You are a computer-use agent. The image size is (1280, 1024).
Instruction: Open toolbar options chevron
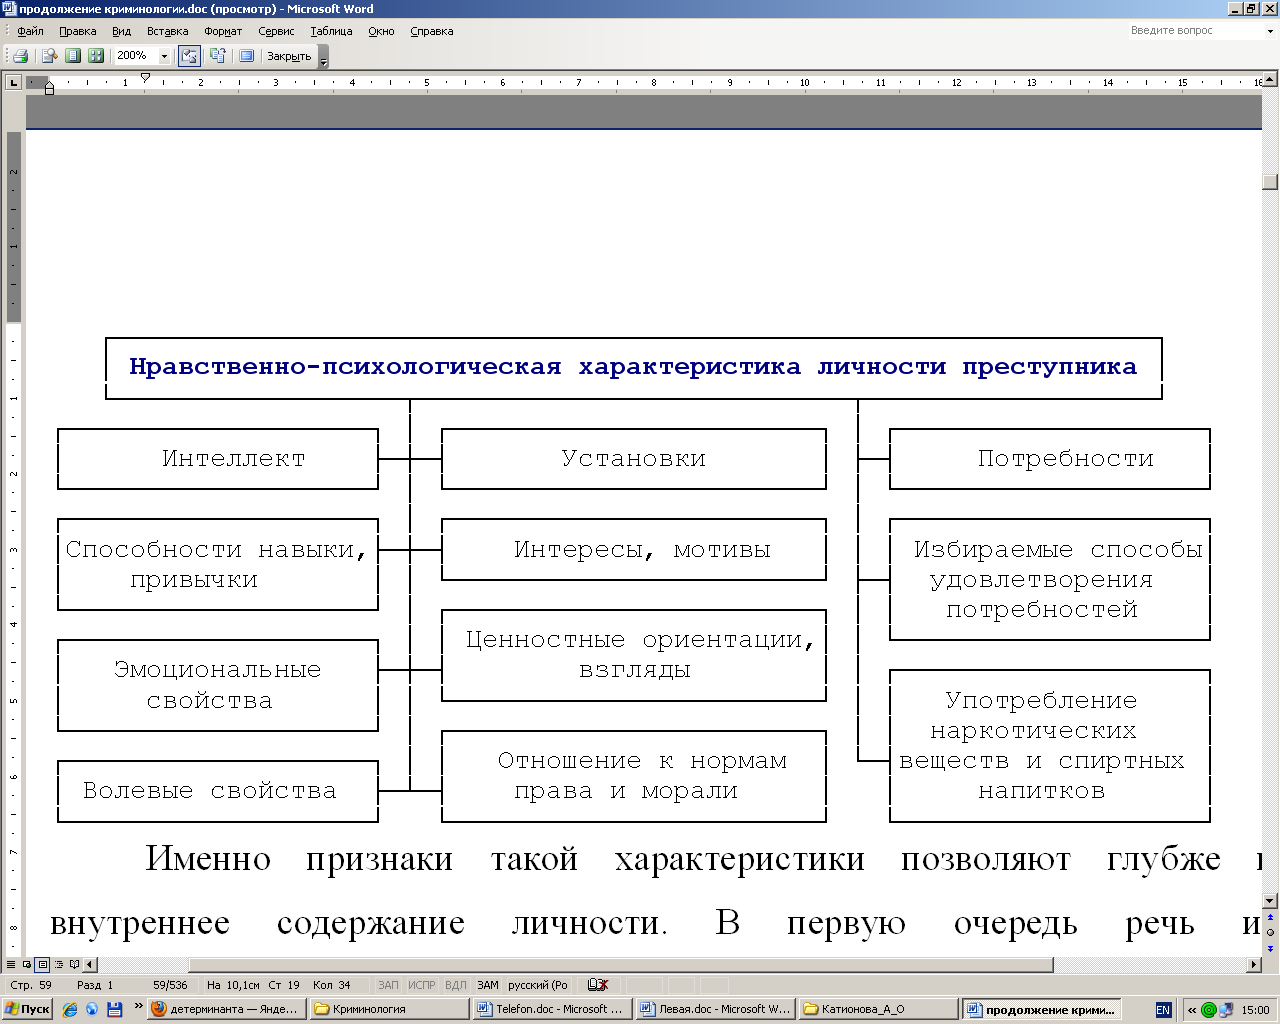[x=323, y=57]
